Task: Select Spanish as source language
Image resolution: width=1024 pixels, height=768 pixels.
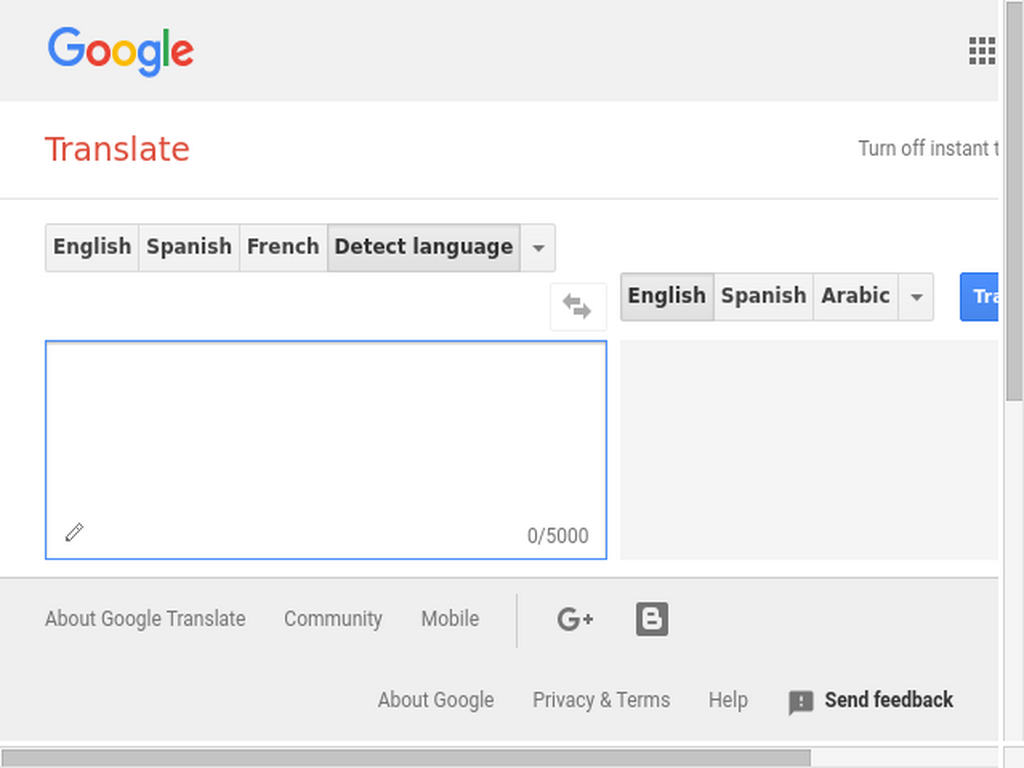Action: pos(189,247)
